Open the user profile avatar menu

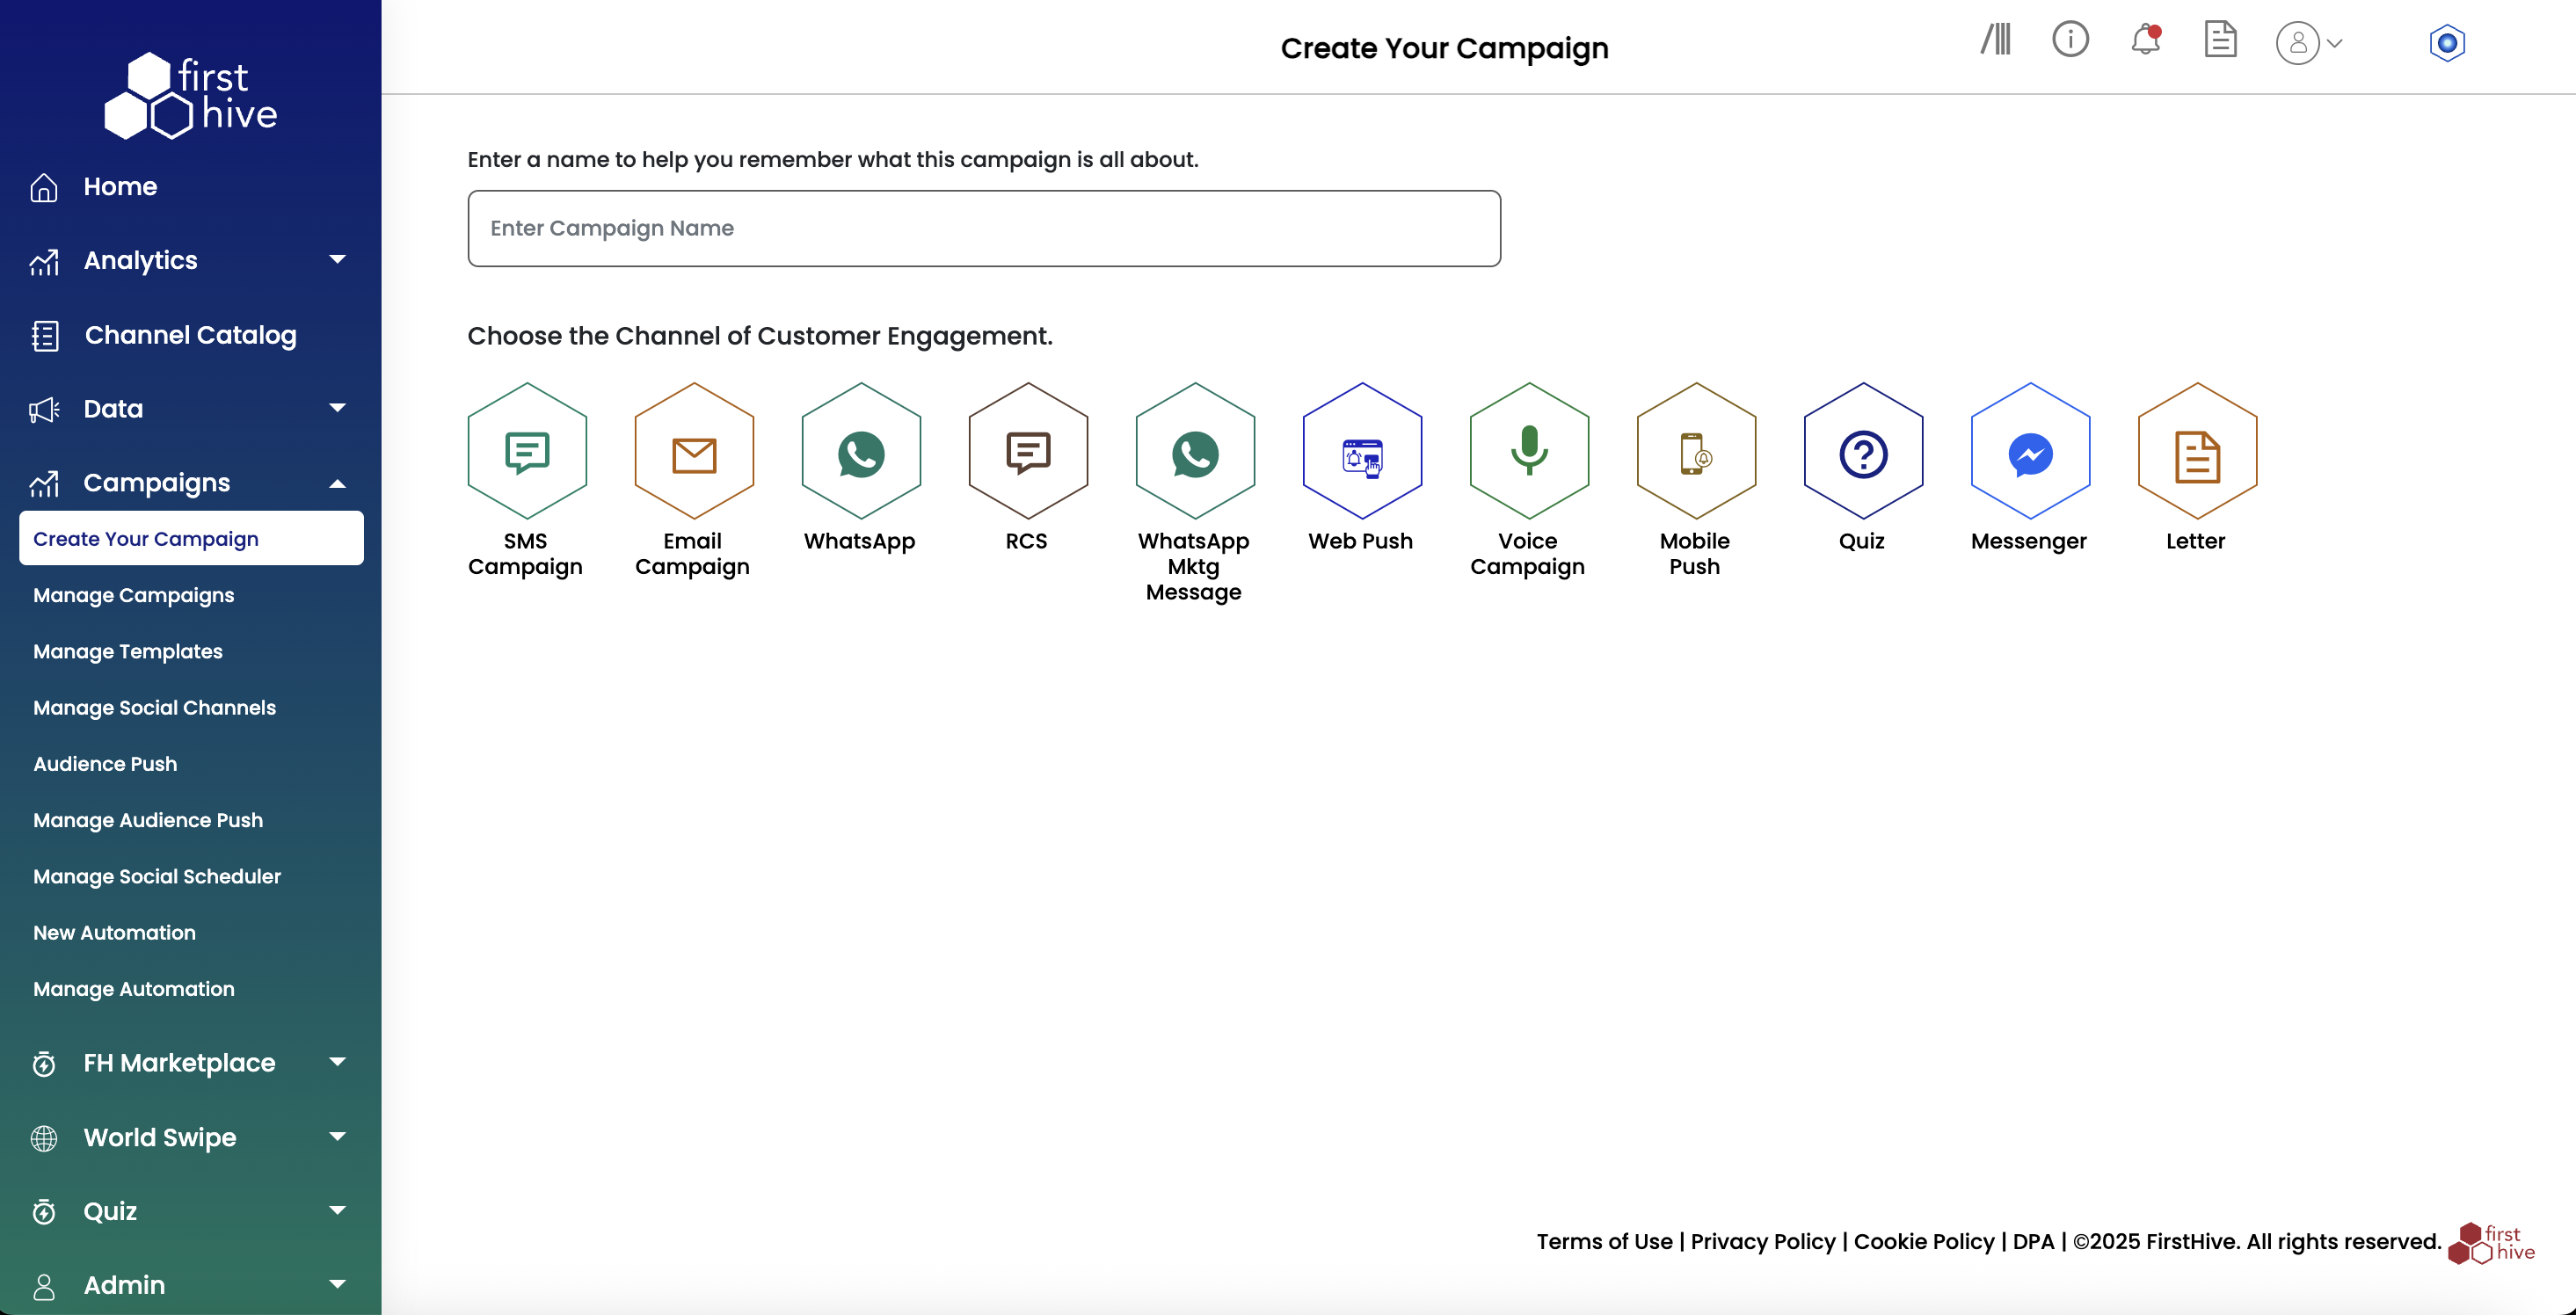(2309, 43)
